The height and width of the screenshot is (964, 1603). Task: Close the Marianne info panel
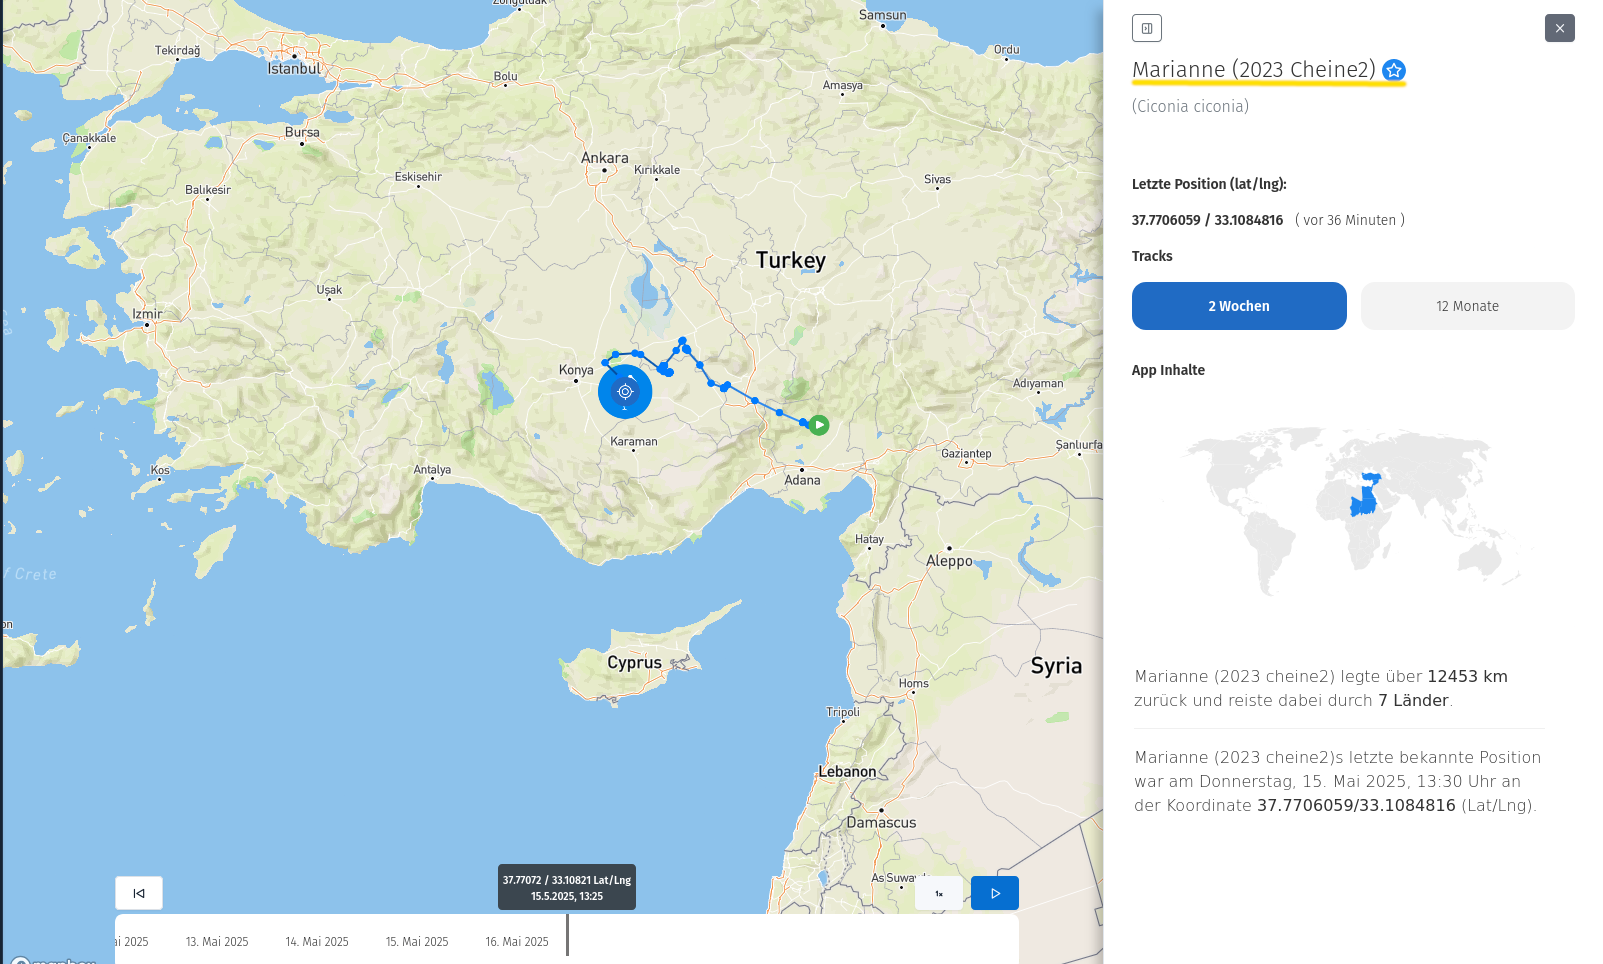point(1559,28)
